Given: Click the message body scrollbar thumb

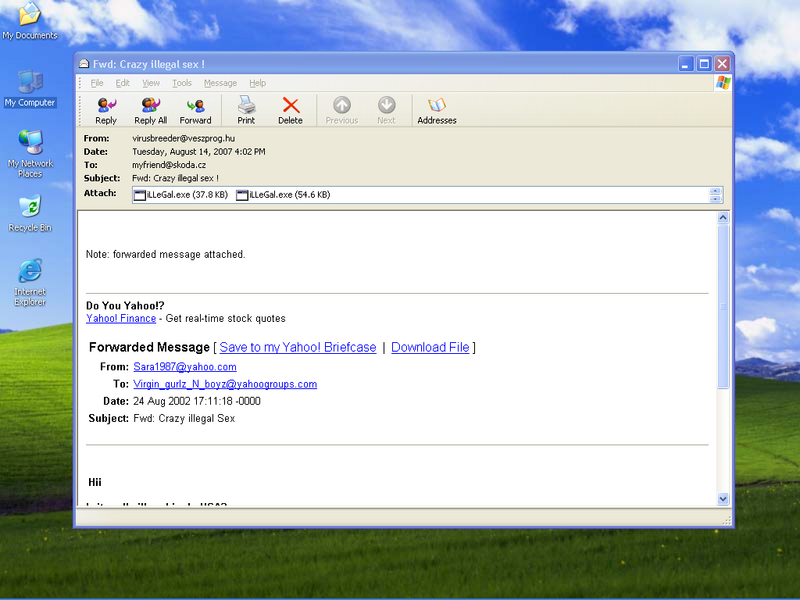Looking at the screenshot, I should click(723, 307).
